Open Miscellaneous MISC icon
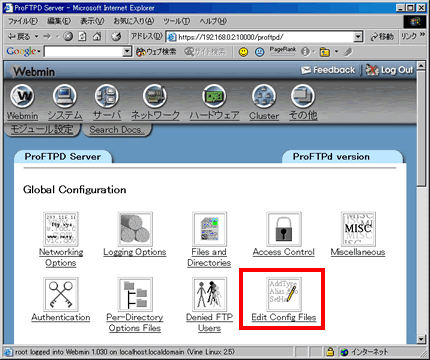Image resolution: width=430 pixels, height=360 pixels. point(358,229)
